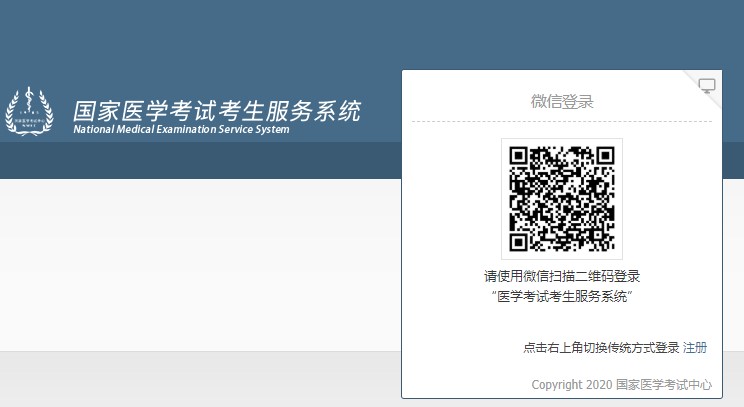Click the 请使用微信扫描二维码登录 instruction text
The height and width of the screenshot is (407, 744).
[561, 276]
